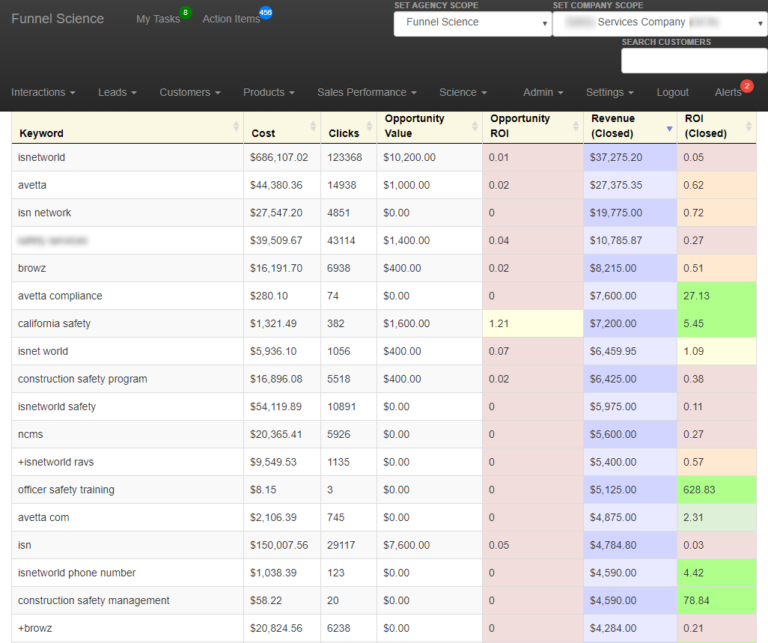Screen dimensions: 768x643
Task: Click the 78.84 ROI cell
Action: click(x=717, y=600)
